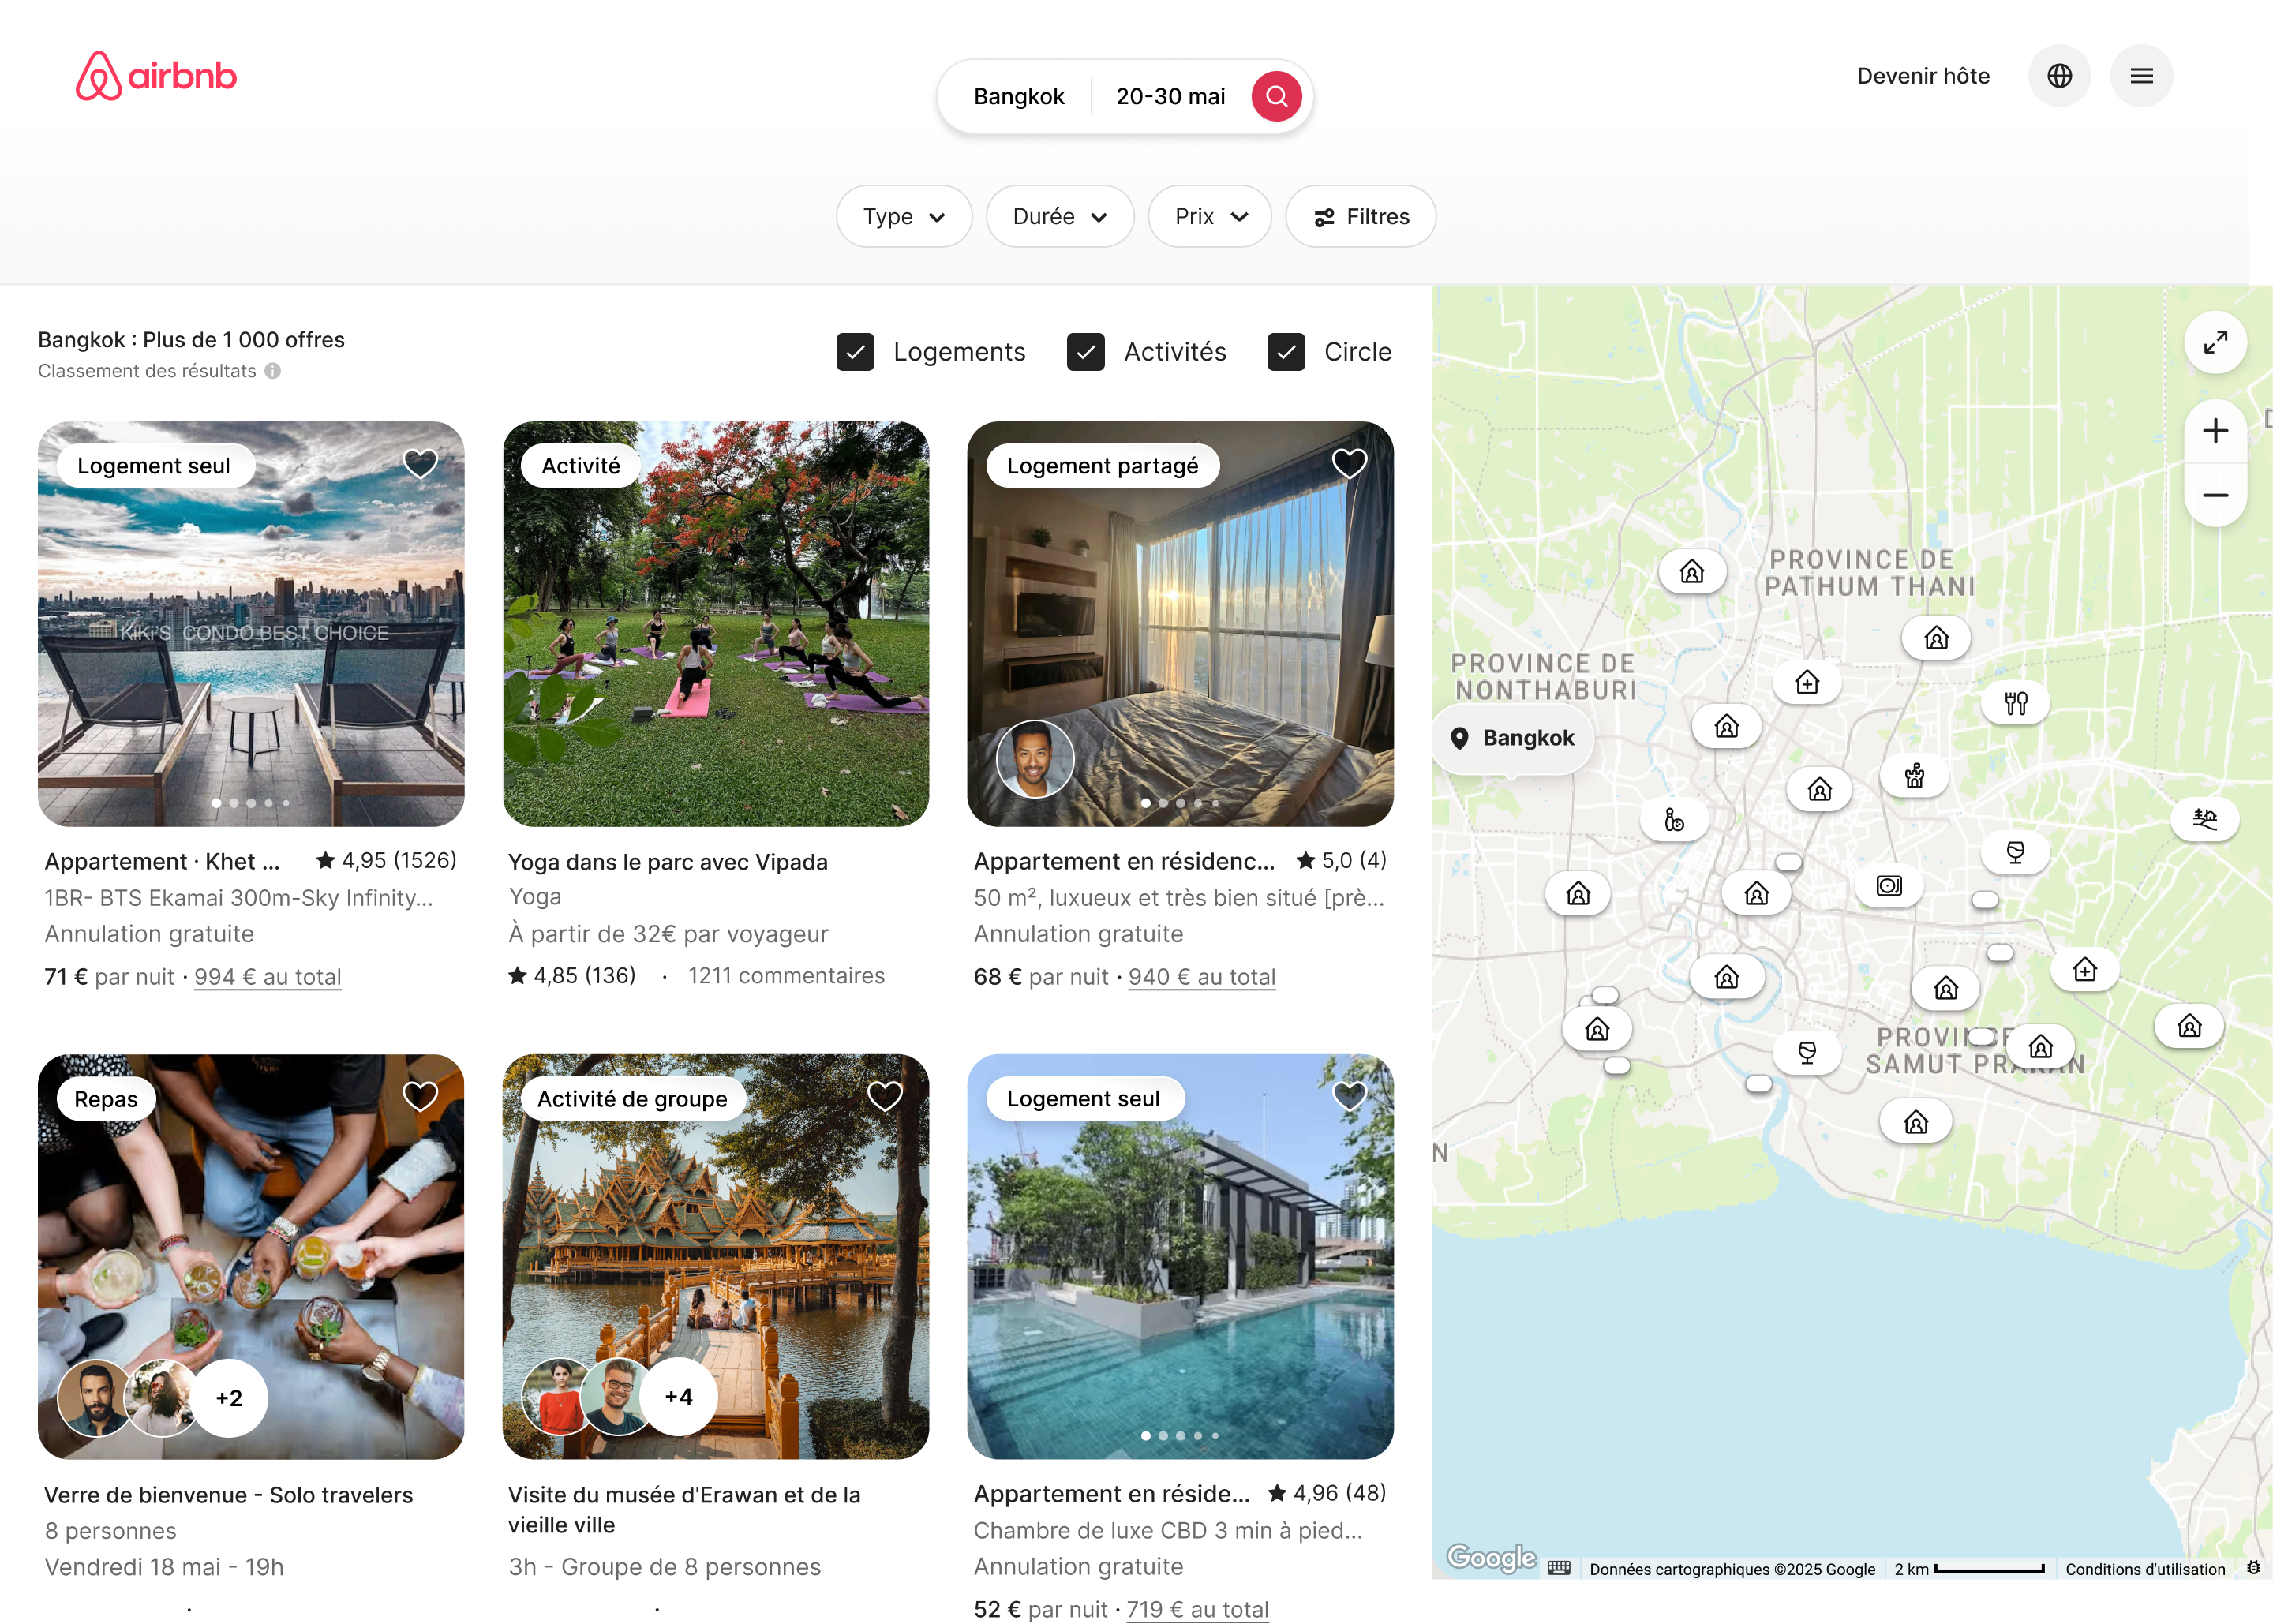Open the hamburger main menu

pos(2141,76)
